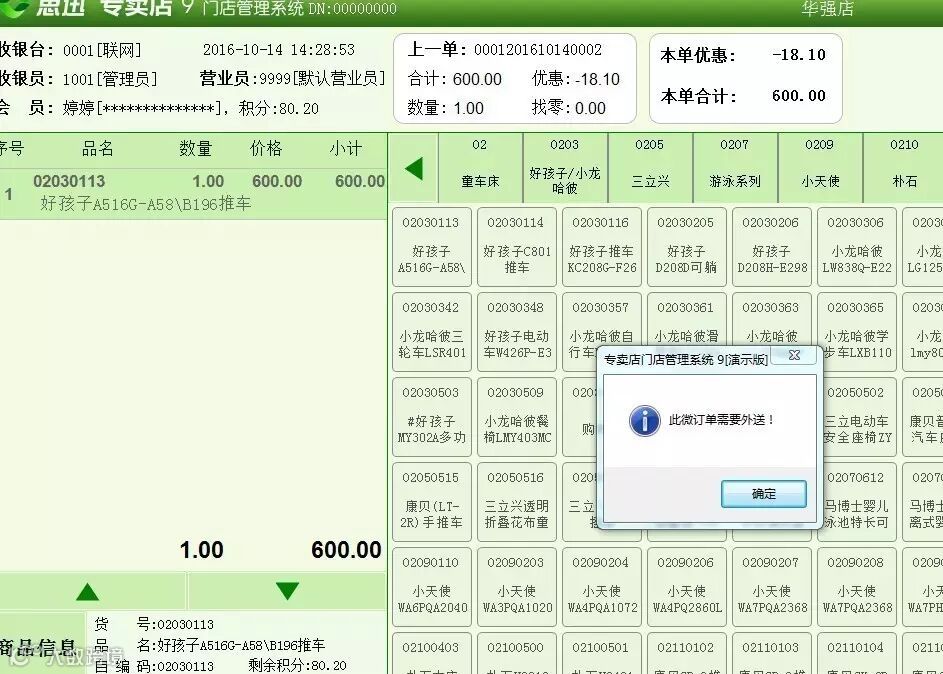Viewport: 943px width, 674px height.
Task: Add product 02090208 小天使WA7PQA2368
Action: coord(856,587)
